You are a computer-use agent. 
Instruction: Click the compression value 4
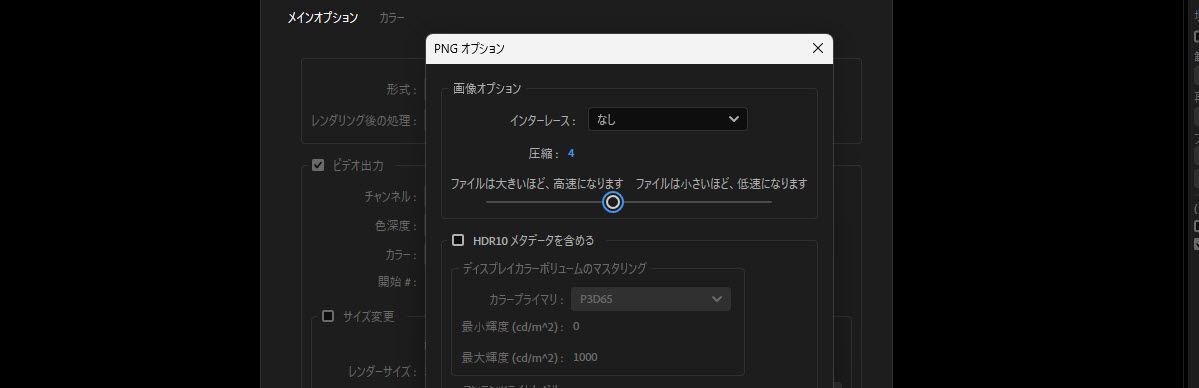click(x=571, y=154)
